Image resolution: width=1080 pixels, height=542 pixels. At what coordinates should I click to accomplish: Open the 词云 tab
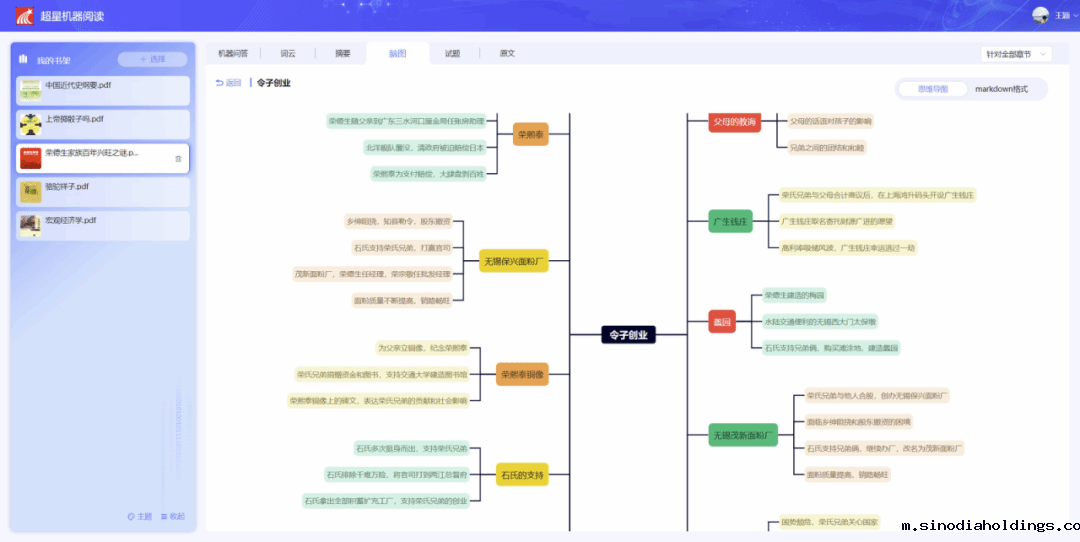coord(288,53)
